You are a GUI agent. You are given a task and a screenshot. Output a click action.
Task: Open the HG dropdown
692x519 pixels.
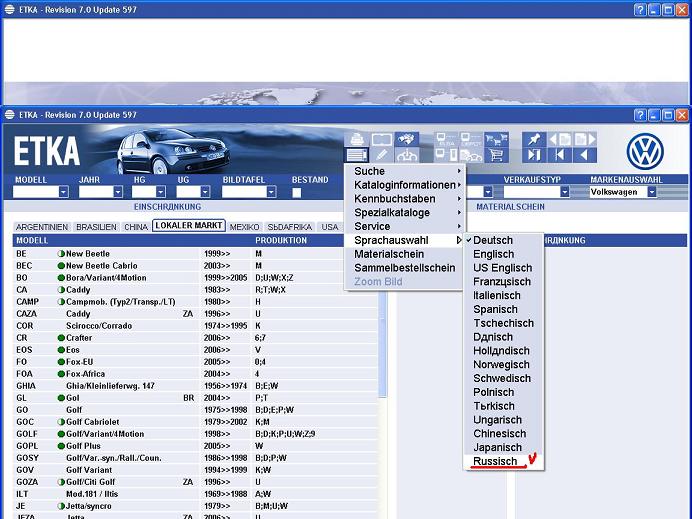(161, 192)
